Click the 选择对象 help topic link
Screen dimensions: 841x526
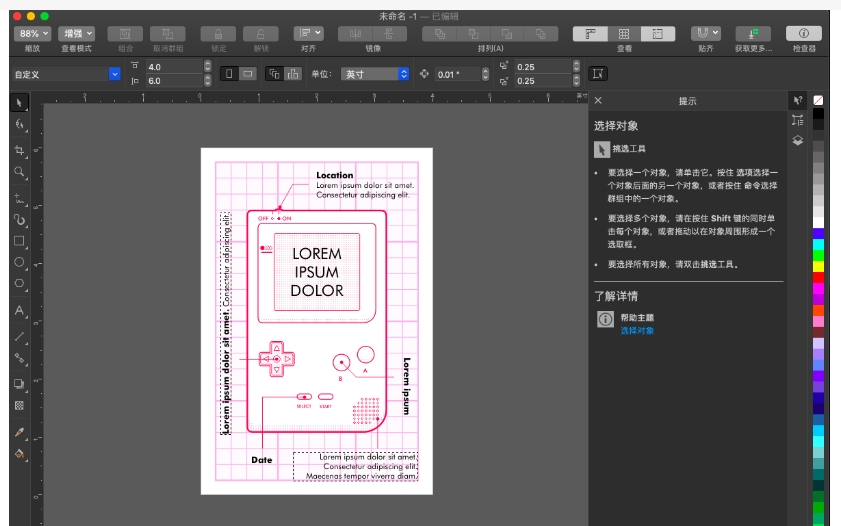[x=637, y=330]
